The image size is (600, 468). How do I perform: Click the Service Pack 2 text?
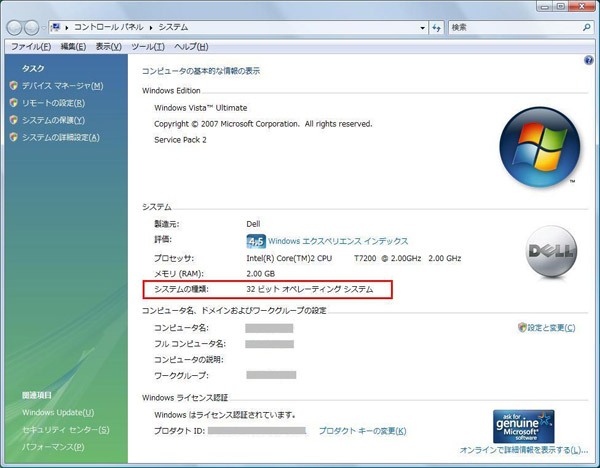point(180,140)
